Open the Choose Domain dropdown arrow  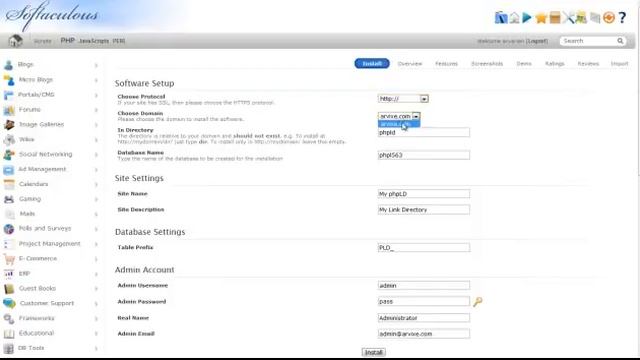pos(416,116)
